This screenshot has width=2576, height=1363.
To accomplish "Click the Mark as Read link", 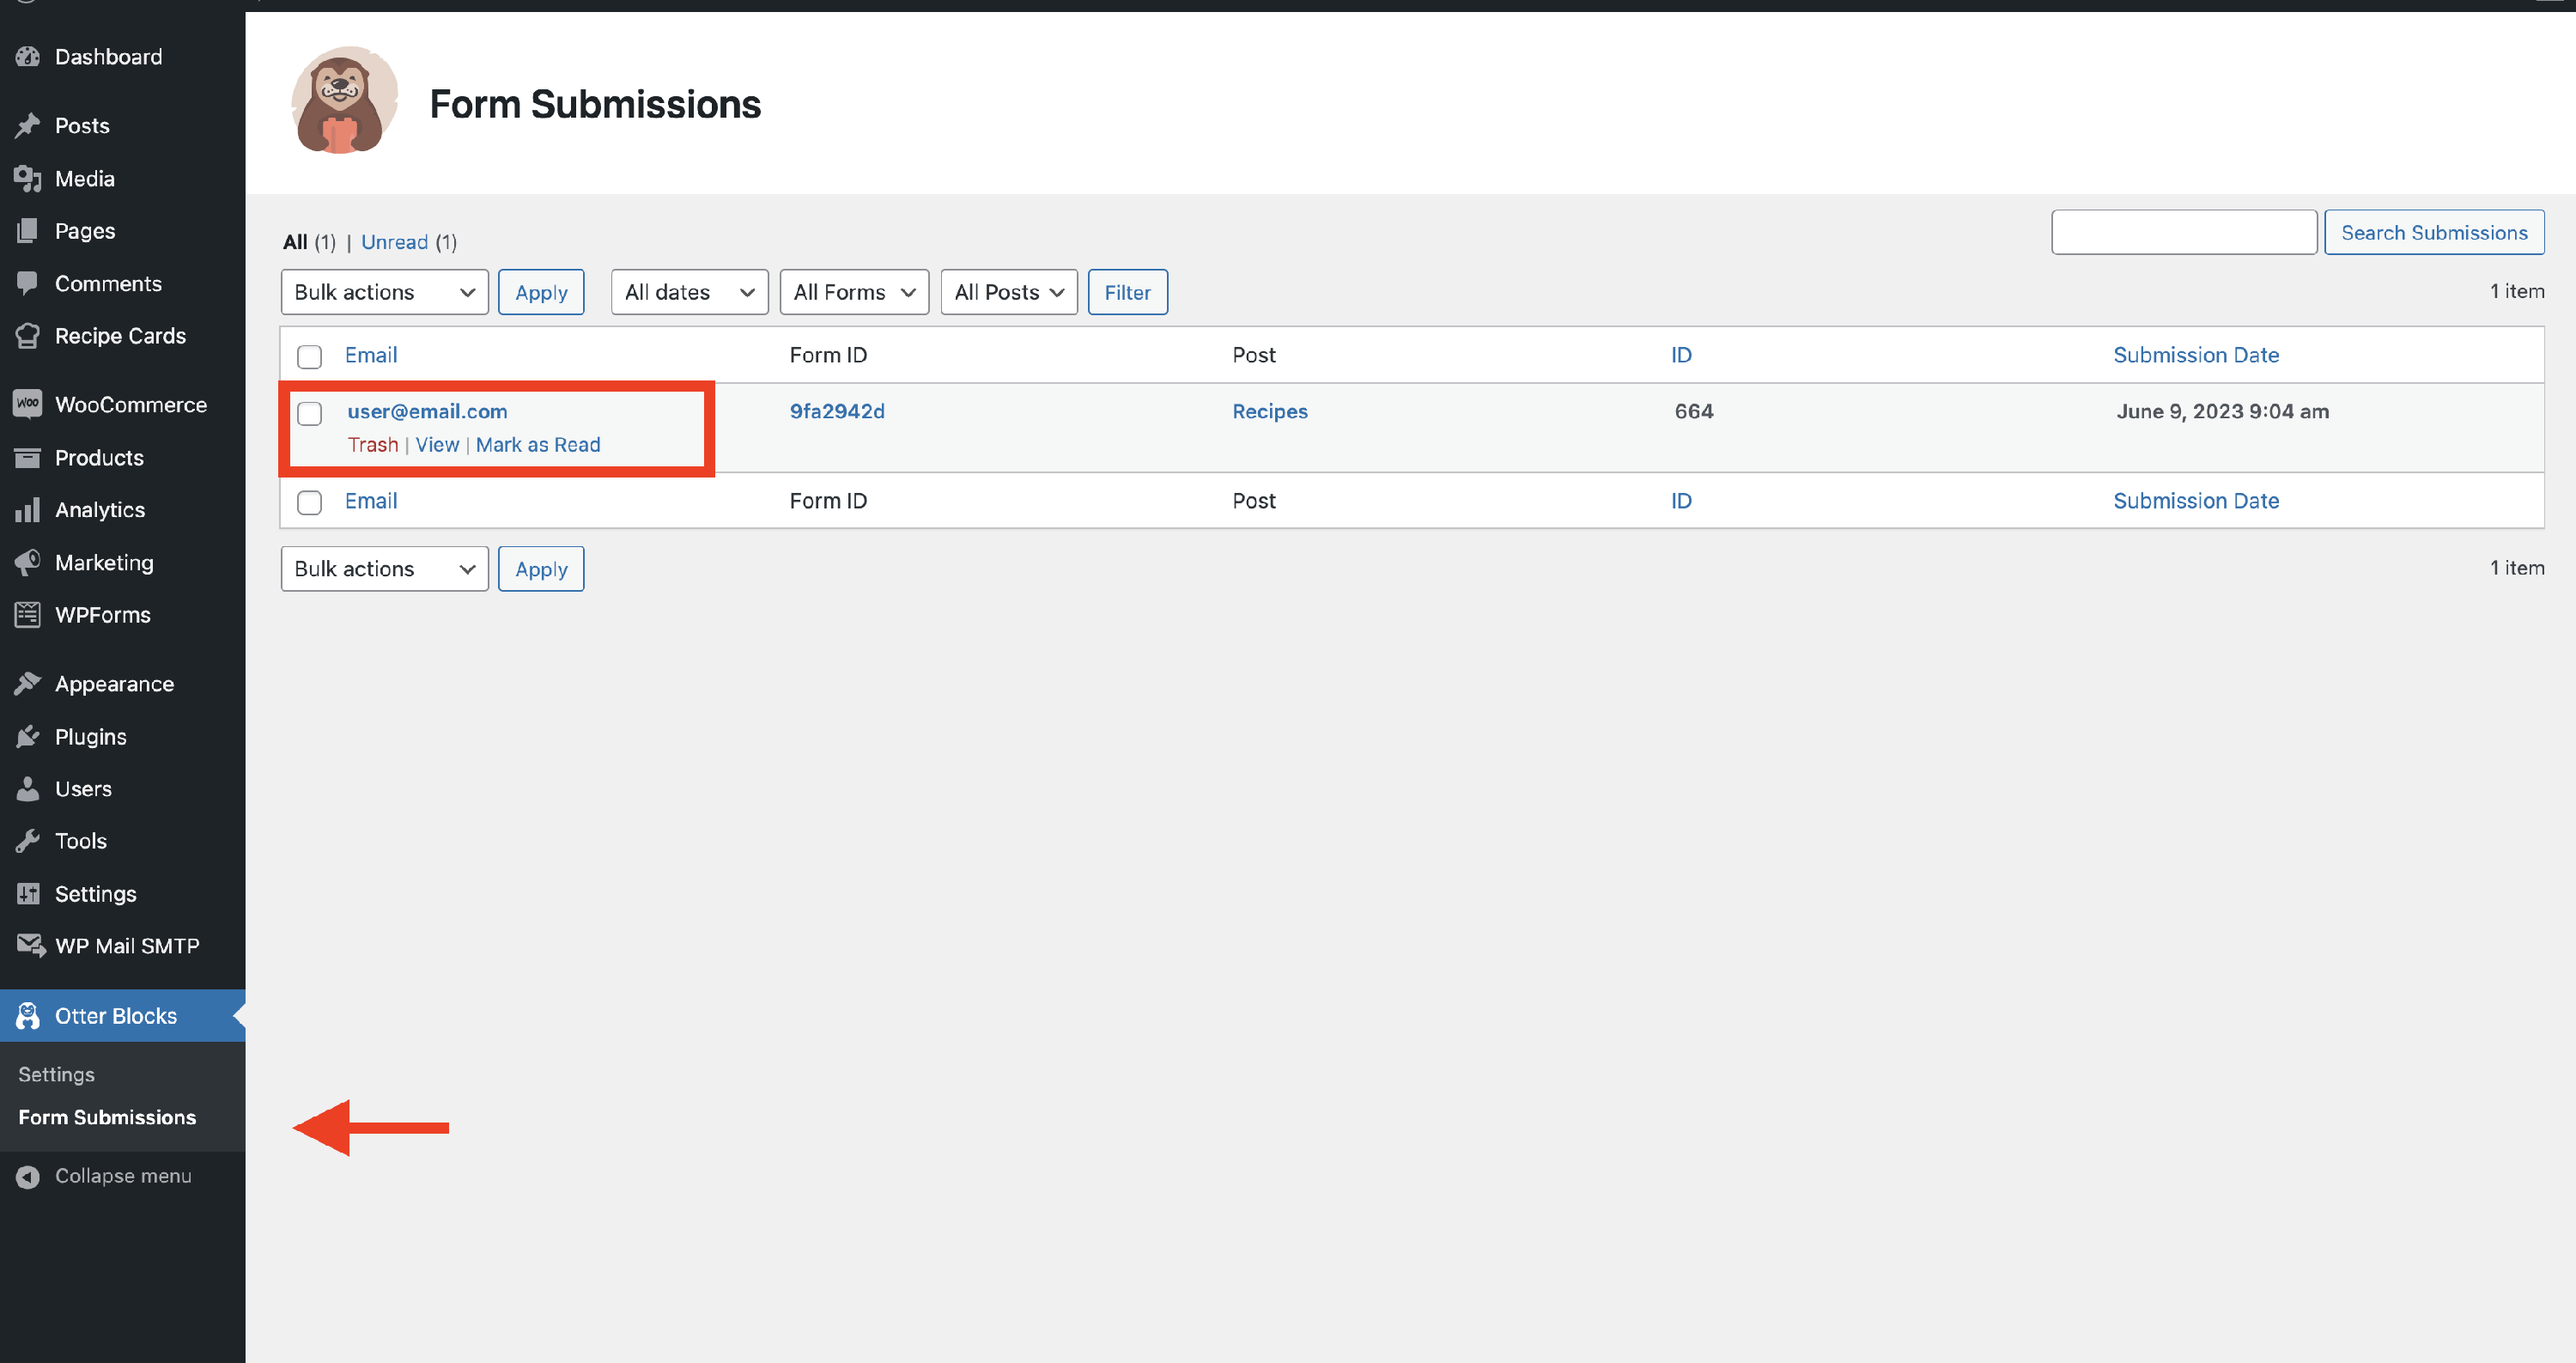I will coord(538,445).
